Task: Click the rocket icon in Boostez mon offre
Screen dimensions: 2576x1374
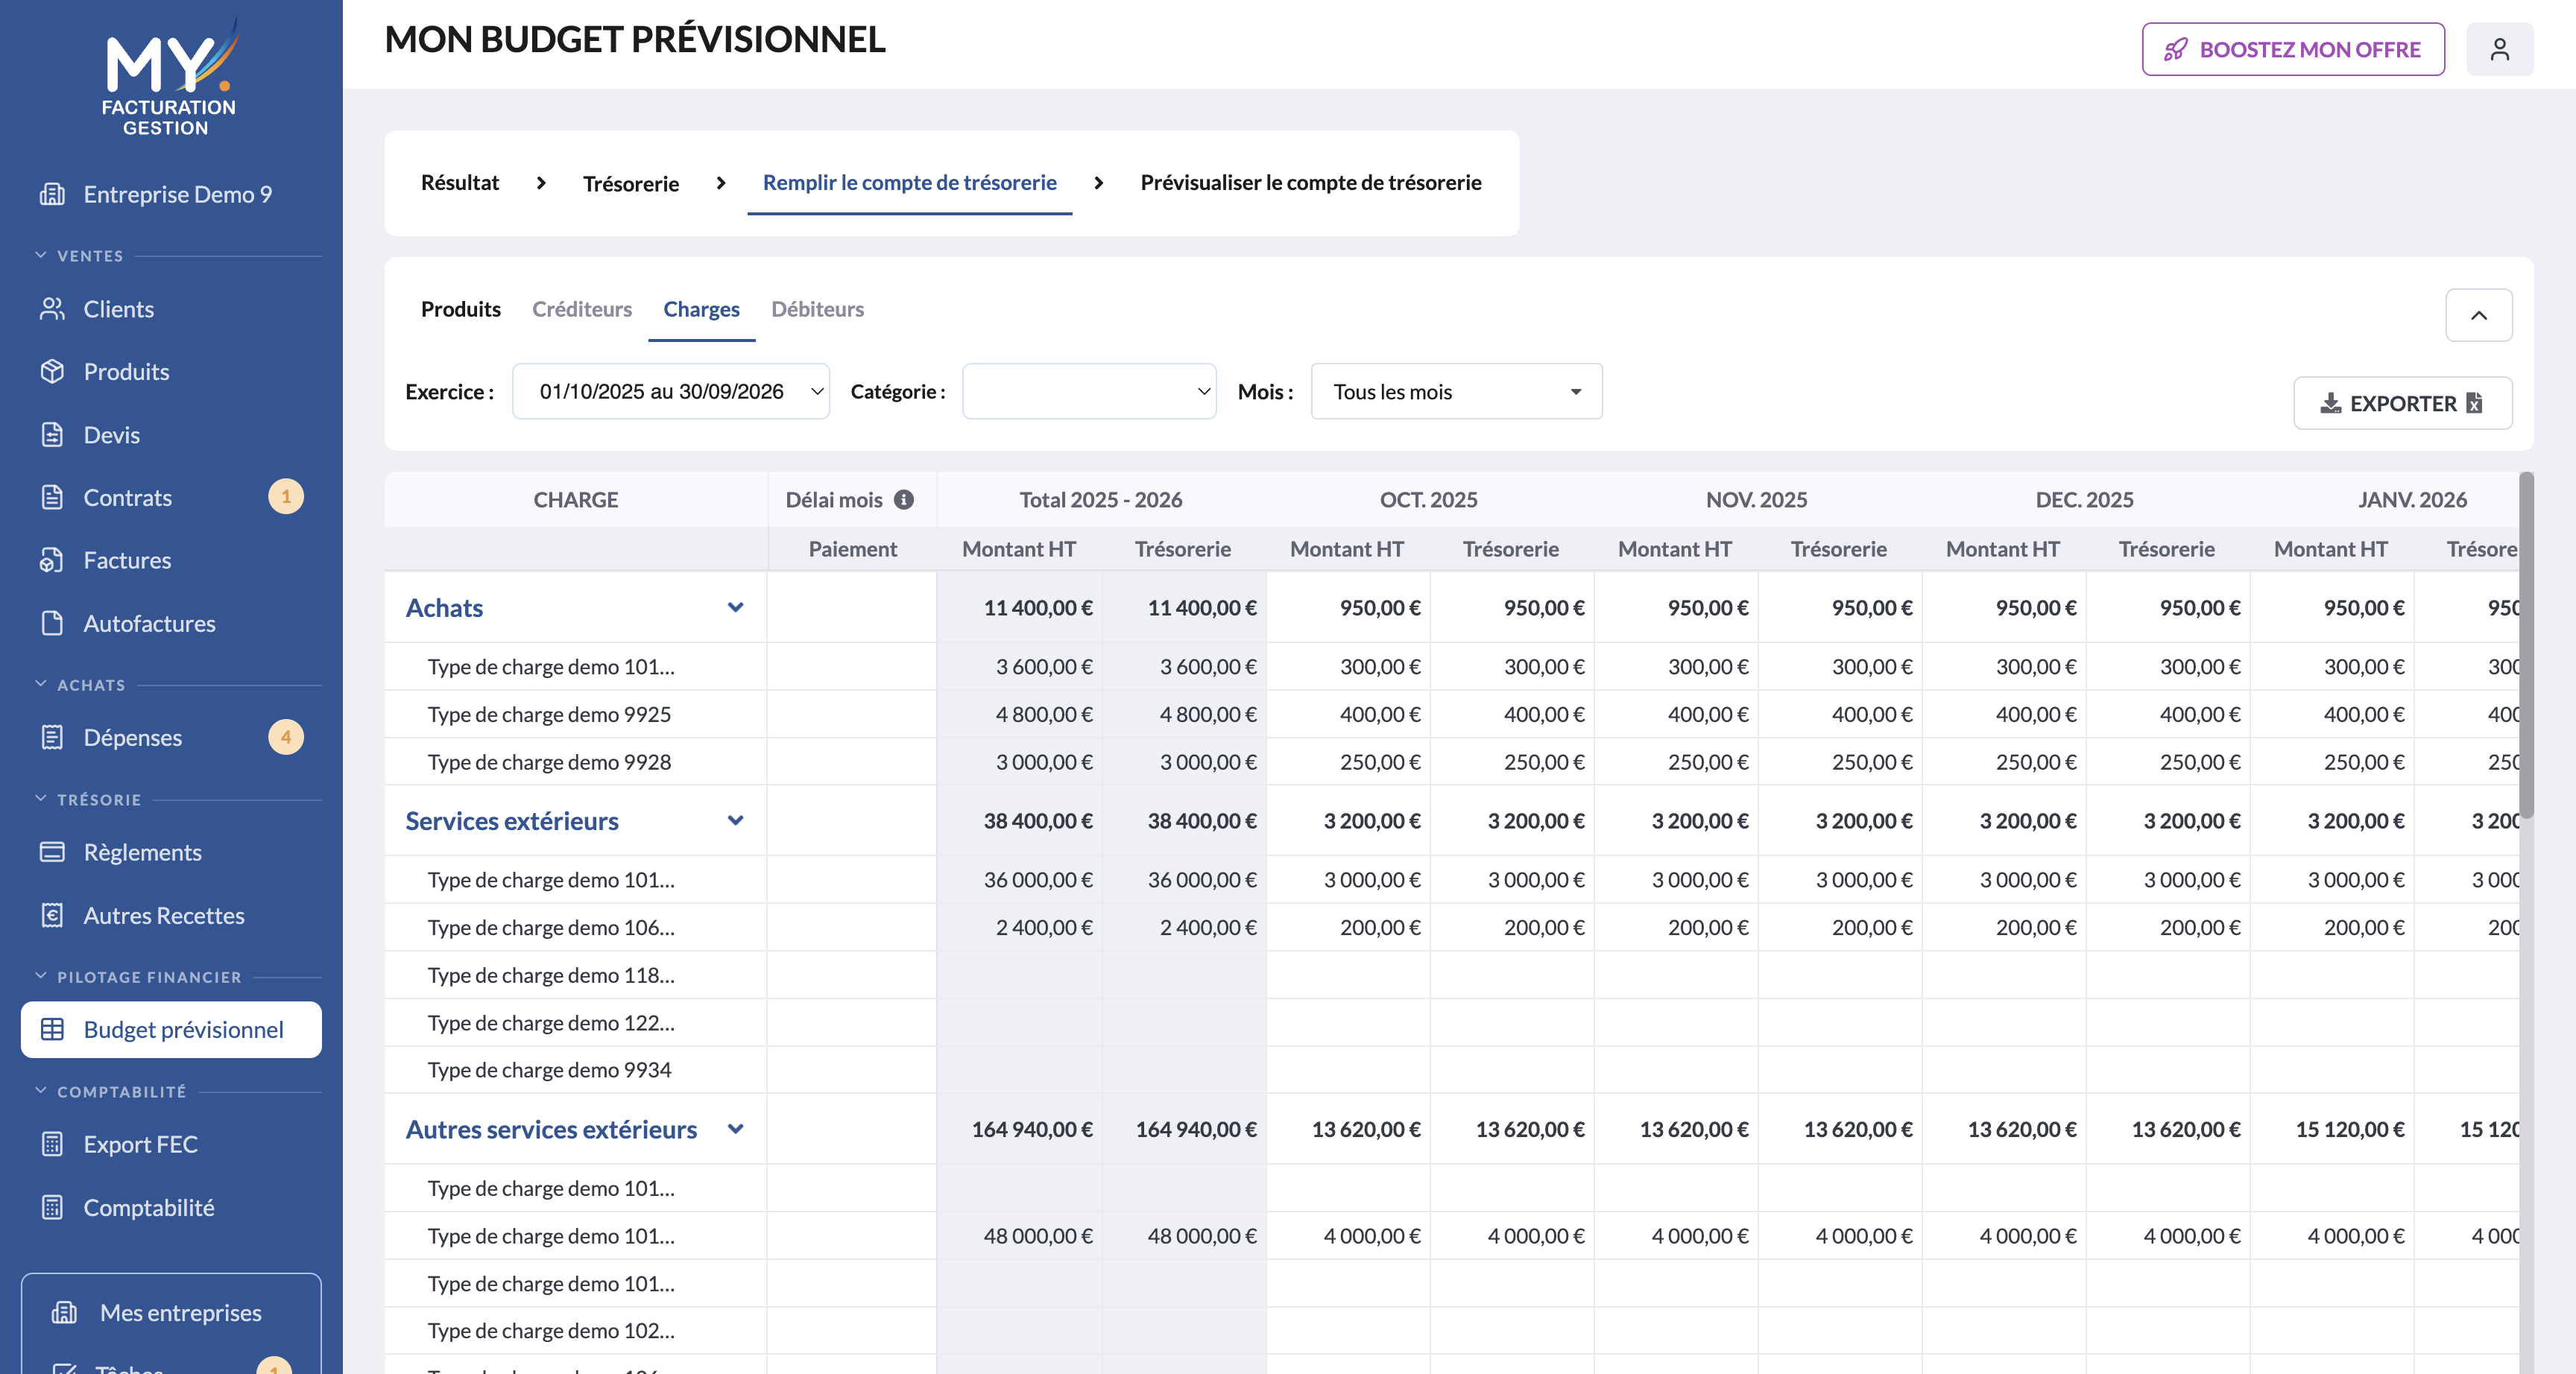Action: click(2175, 49)
